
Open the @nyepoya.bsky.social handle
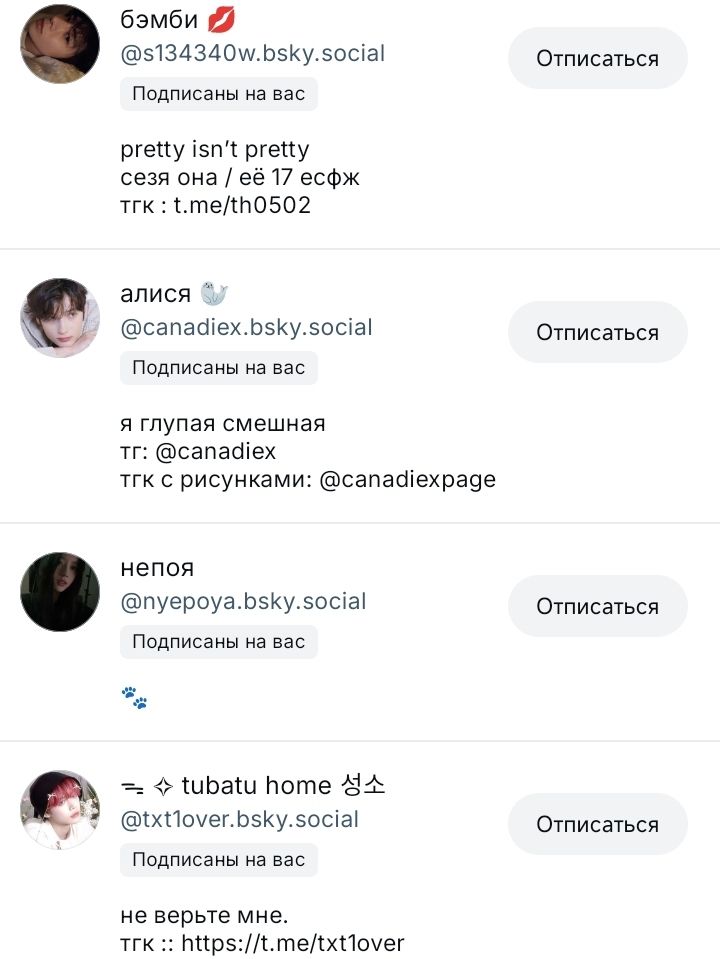(243, 601)
